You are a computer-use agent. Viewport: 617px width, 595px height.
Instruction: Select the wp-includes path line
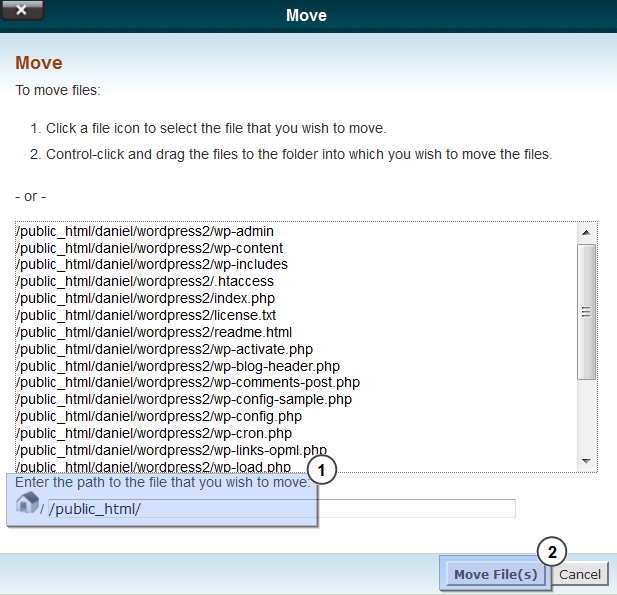point(152,264)
